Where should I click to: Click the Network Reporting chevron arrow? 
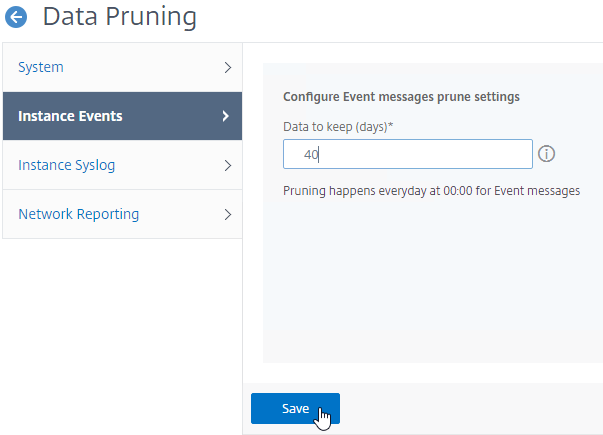228,214
